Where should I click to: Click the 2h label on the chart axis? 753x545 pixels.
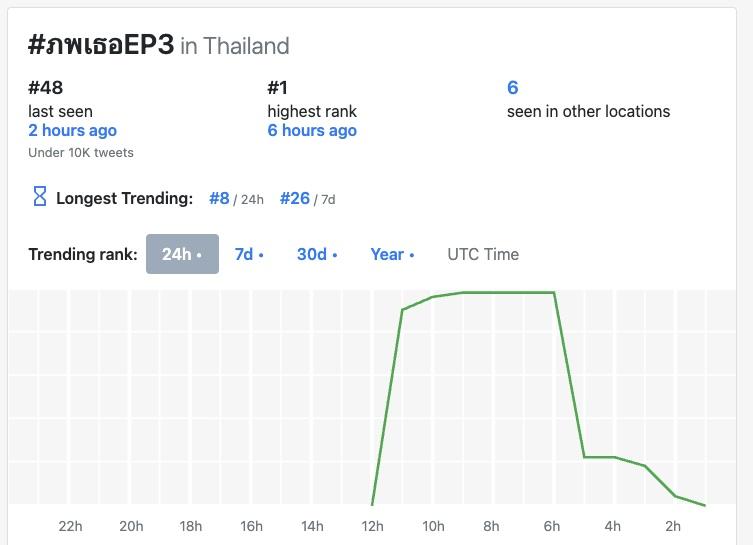tap(673, 526)
